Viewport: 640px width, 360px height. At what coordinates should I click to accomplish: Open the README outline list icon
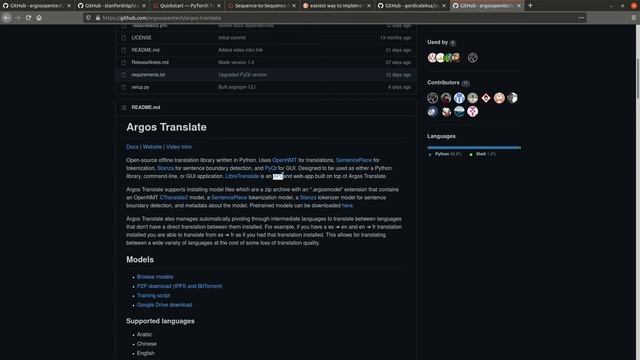click(124, 107)
